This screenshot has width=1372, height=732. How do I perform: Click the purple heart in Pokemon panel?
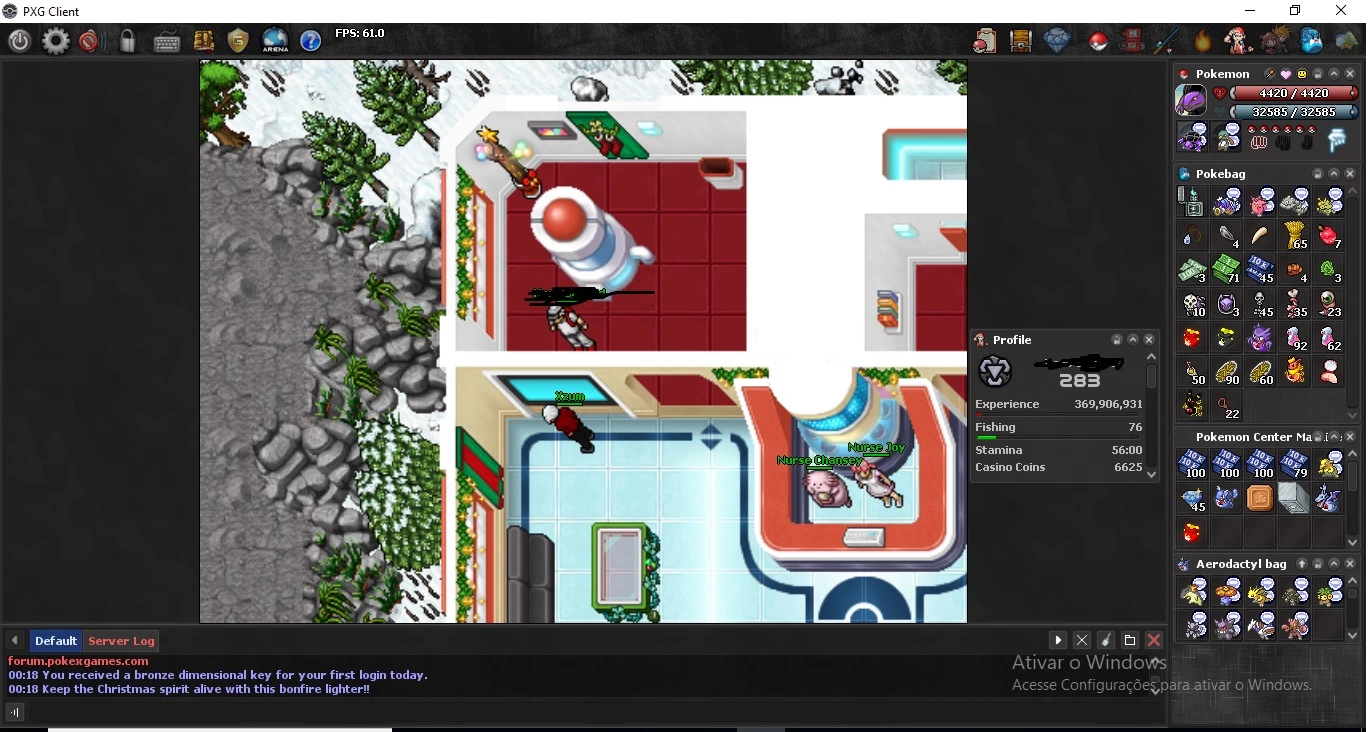(1286, 74)
